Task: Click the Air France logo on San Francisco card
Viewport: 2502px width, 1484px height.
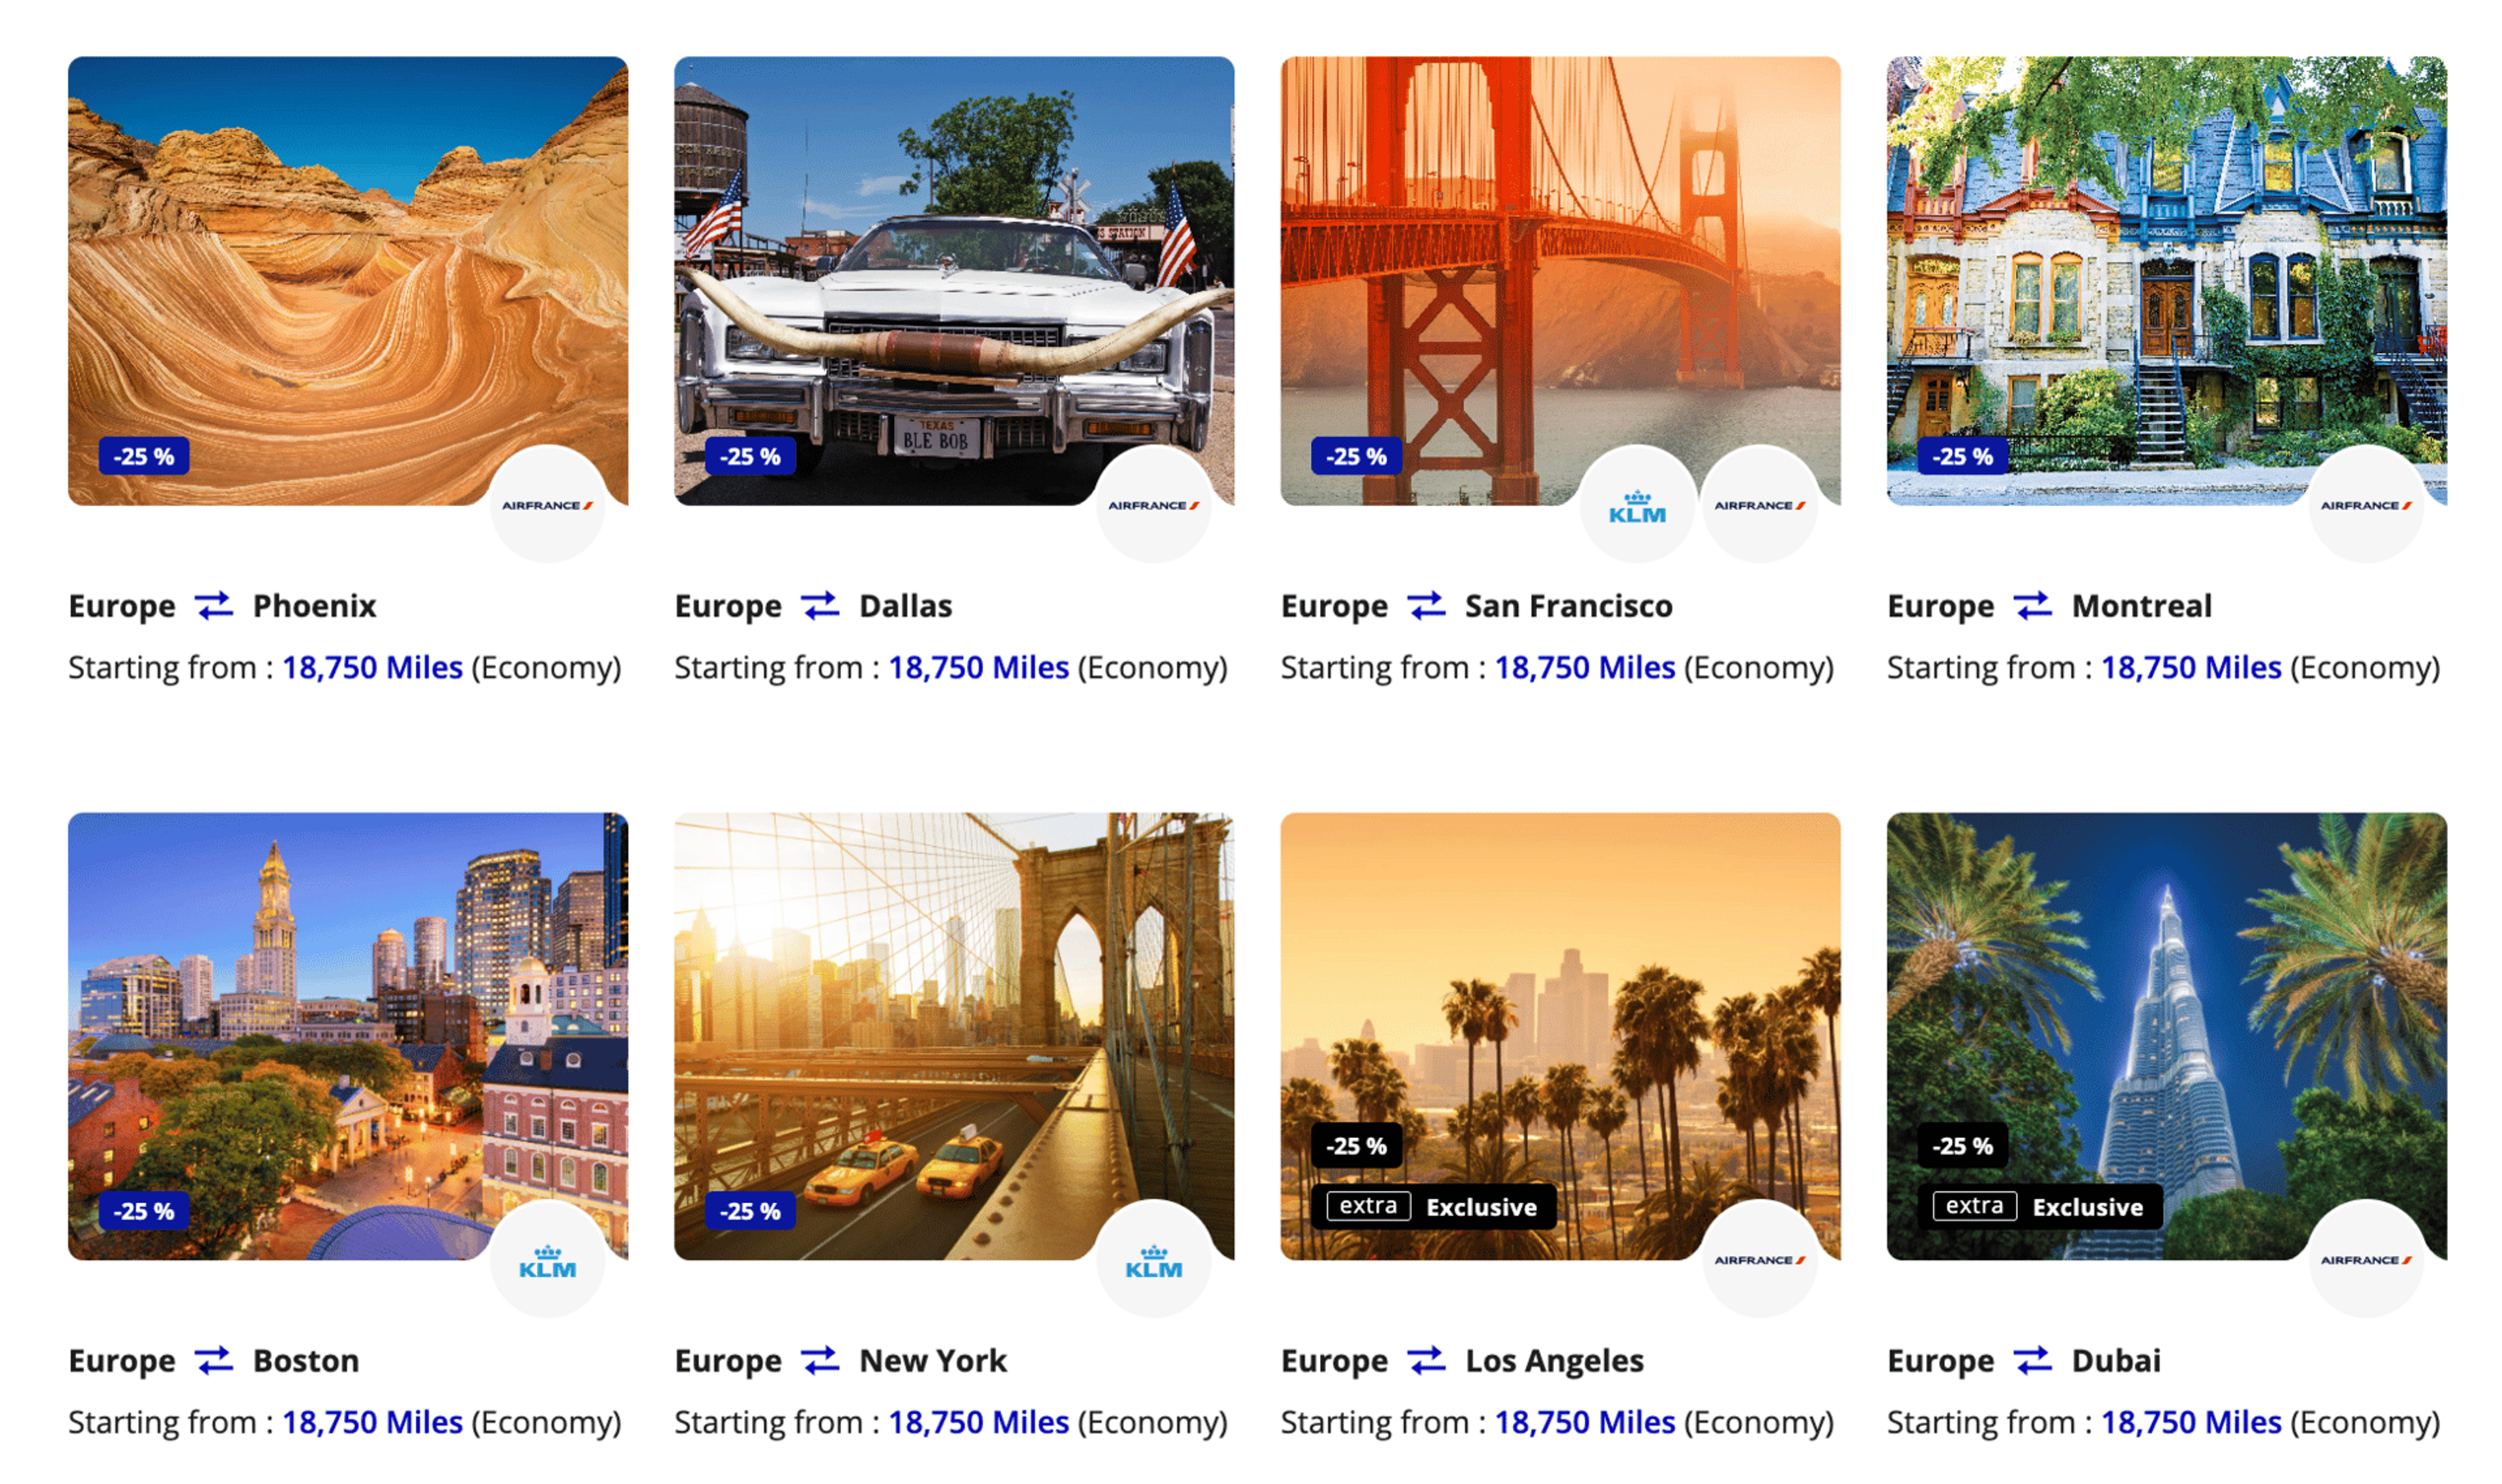Action: click(1761, 506)
